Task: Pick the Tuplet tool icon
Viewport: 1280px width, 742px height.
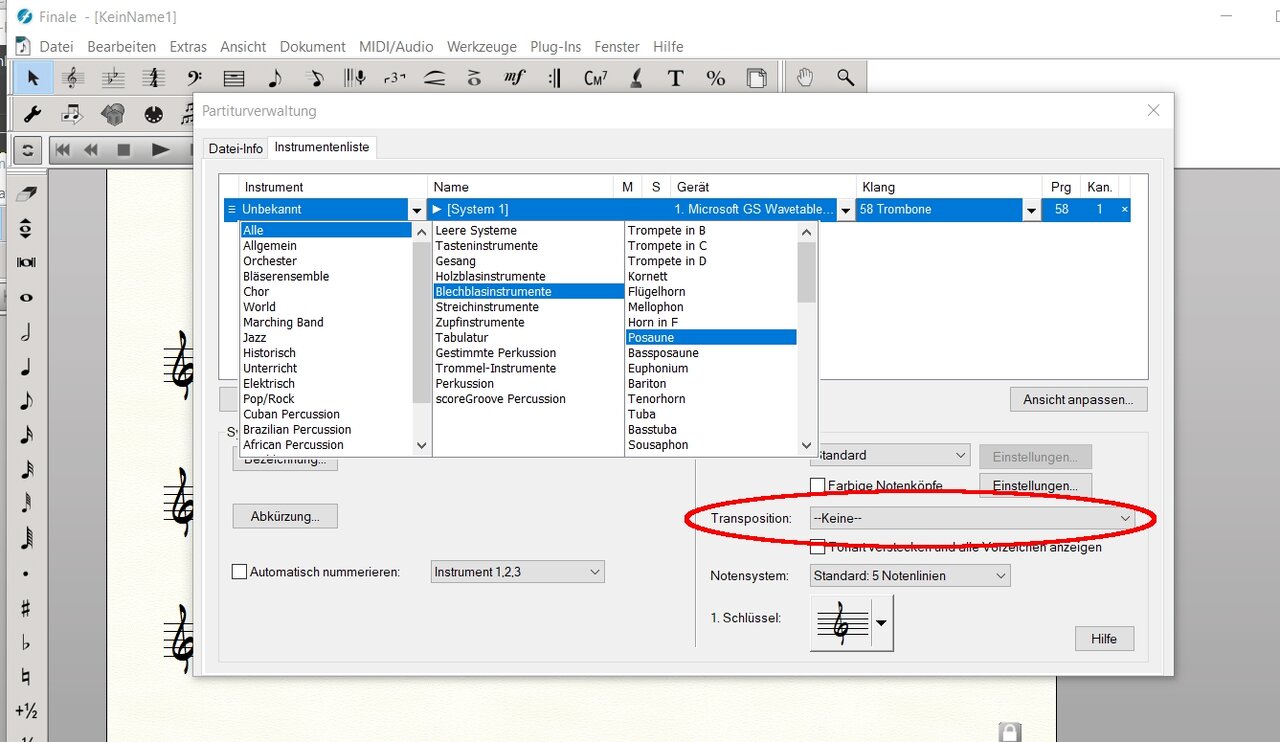Action: [x=395, y=78]
